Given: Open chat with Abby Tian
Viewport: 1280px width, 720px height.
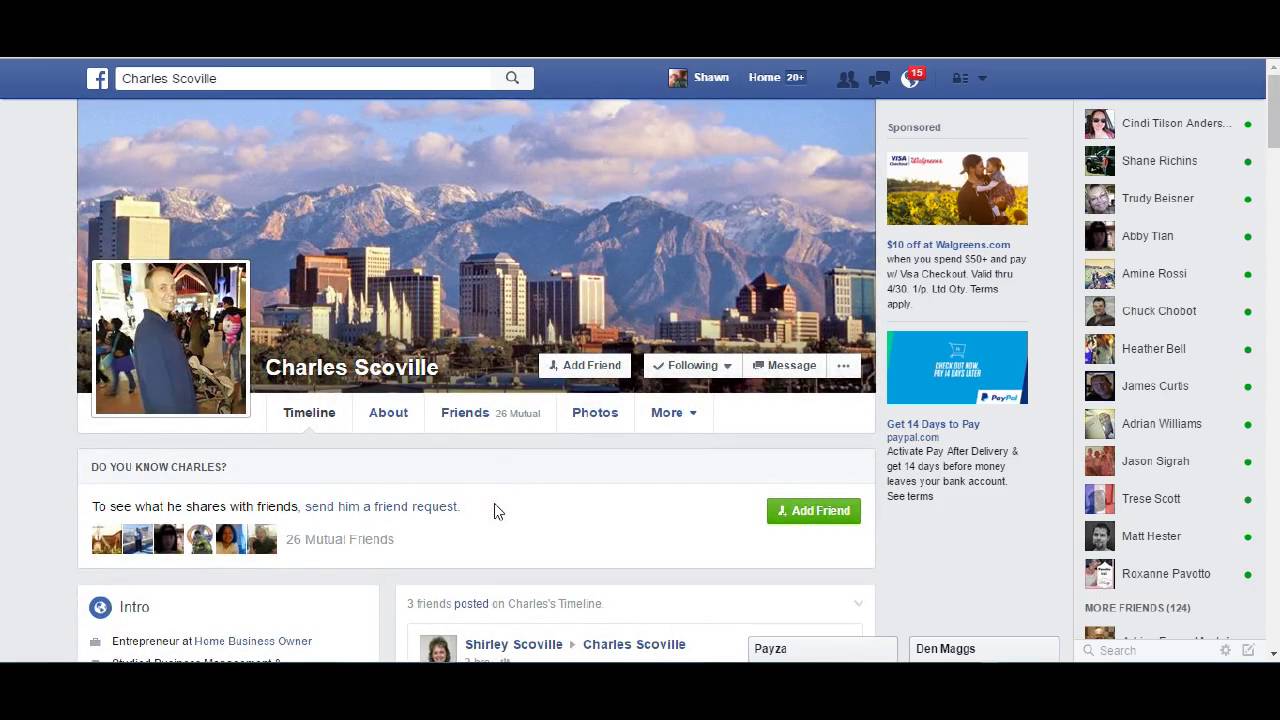Looking at the screenshot, I should [x=1169, y=236].
